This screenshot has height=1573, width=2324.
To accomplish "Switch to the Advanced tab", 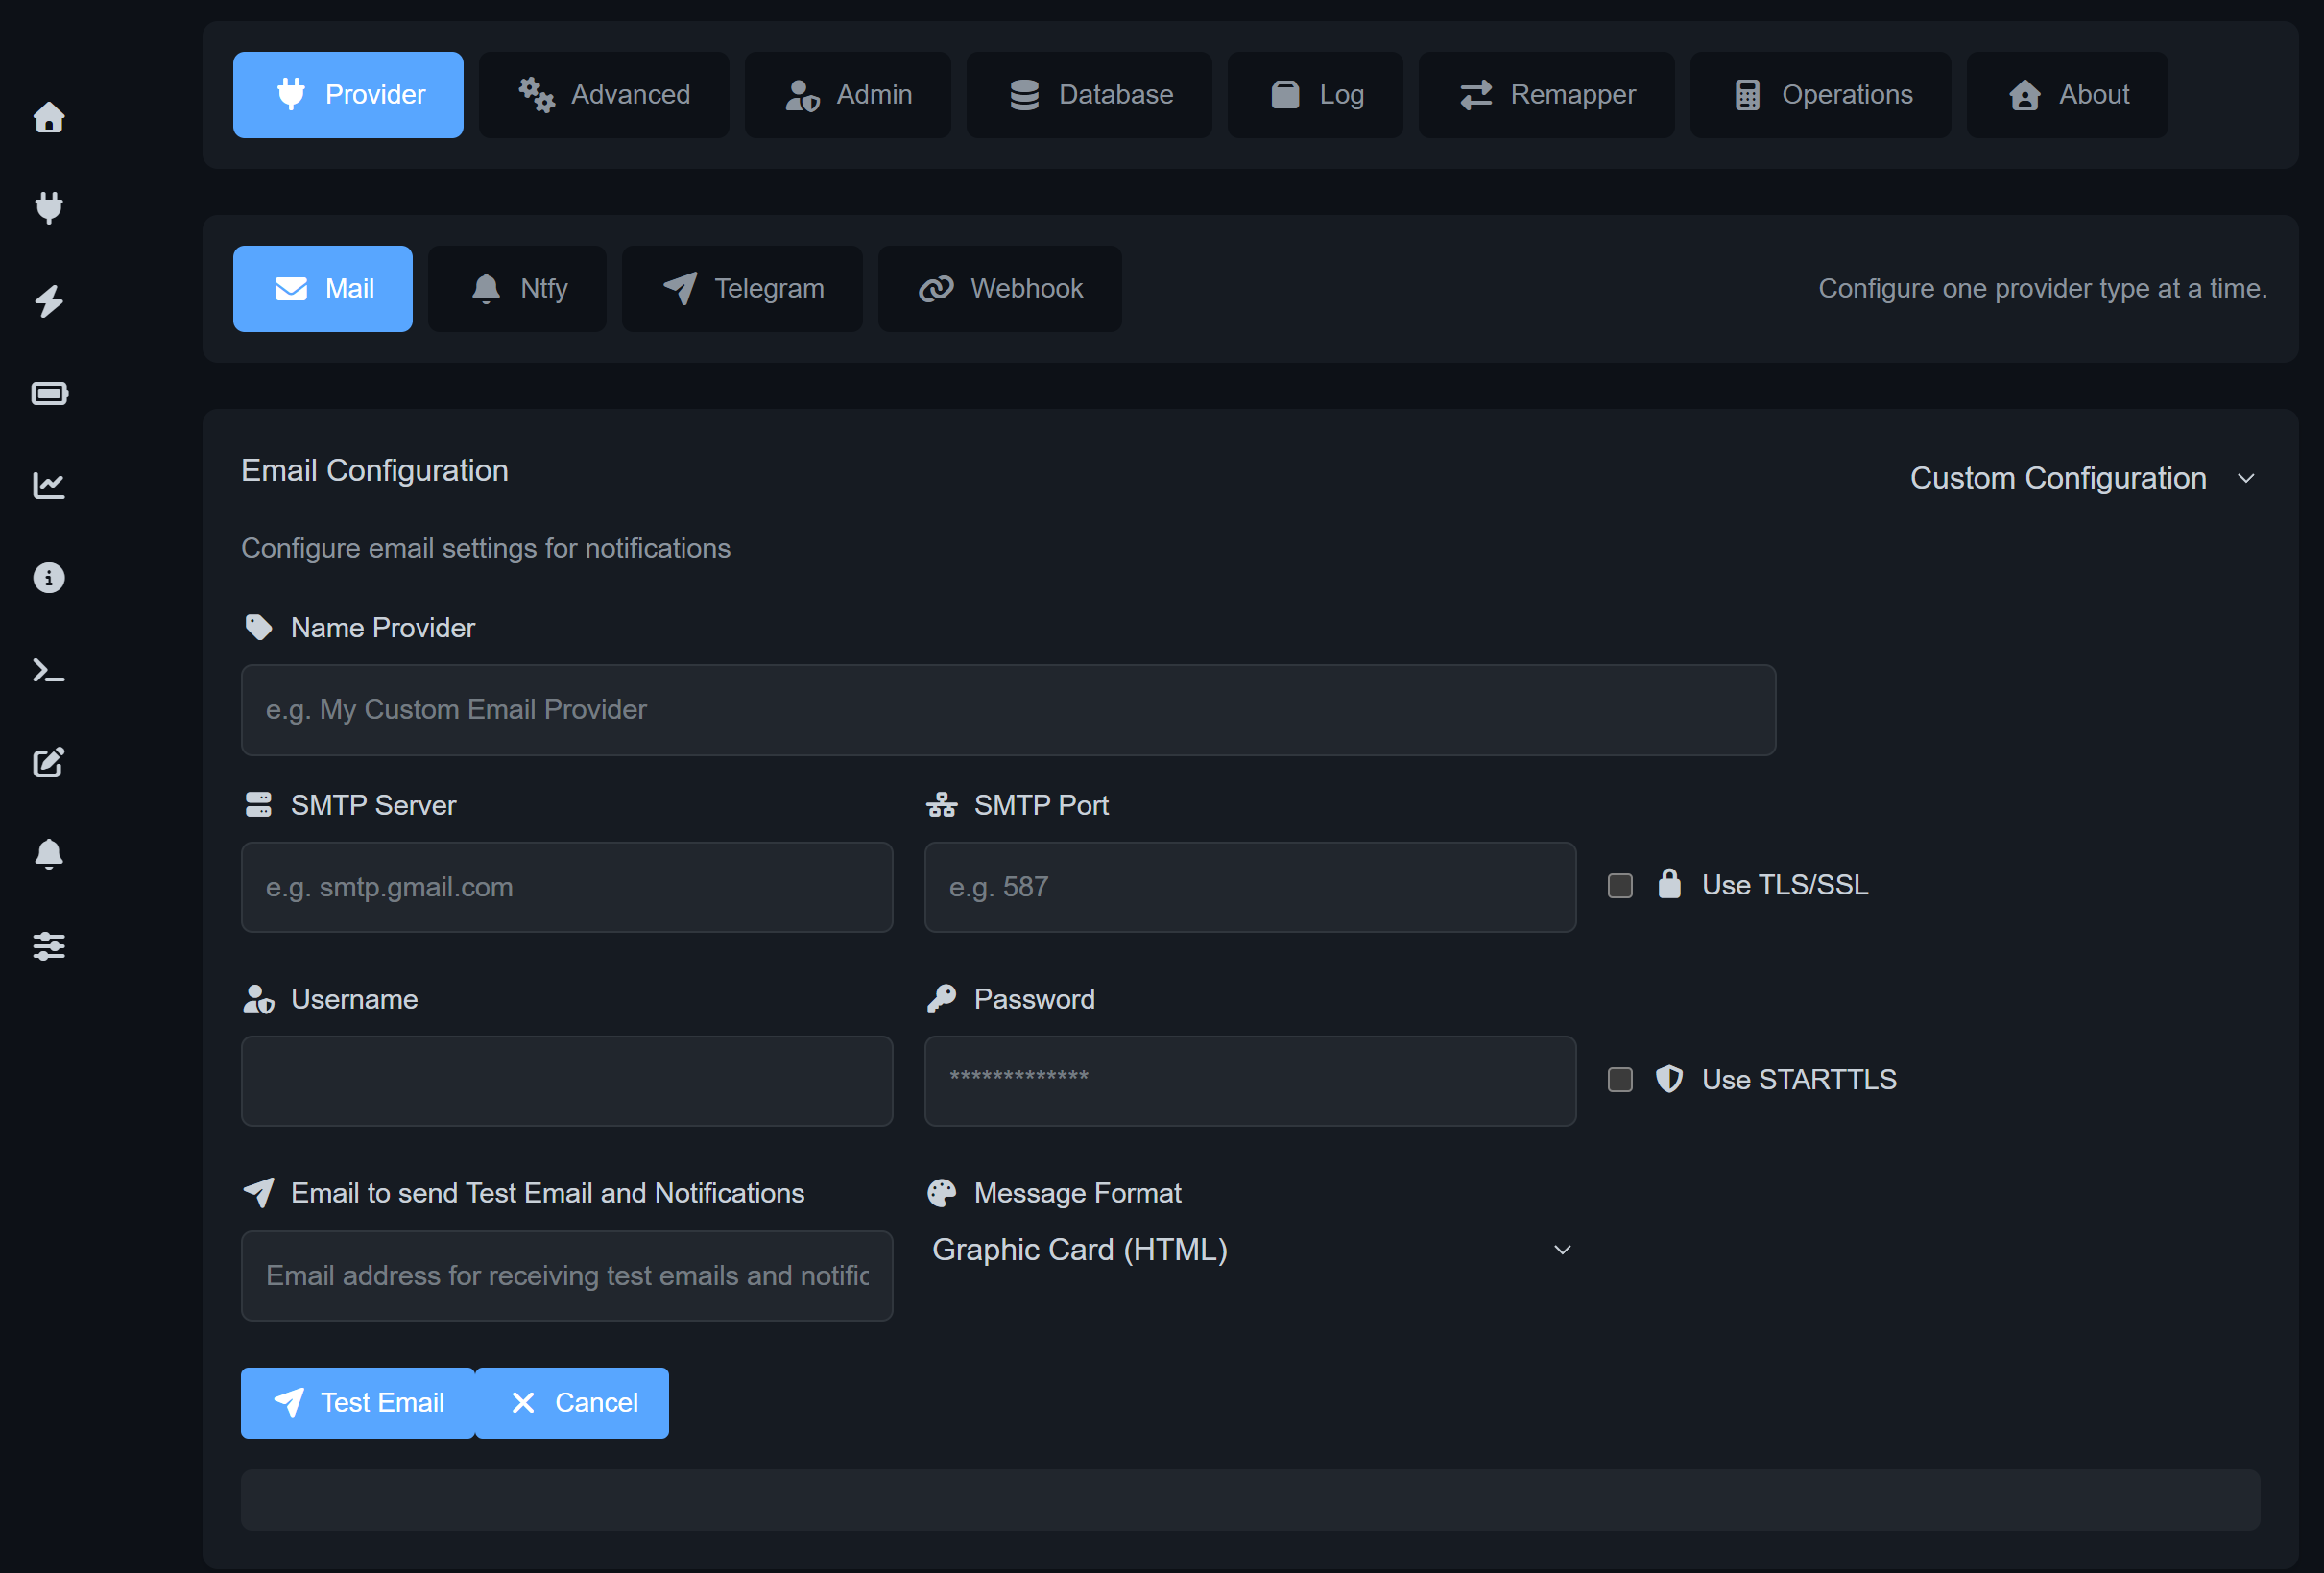I will (604, 95).
